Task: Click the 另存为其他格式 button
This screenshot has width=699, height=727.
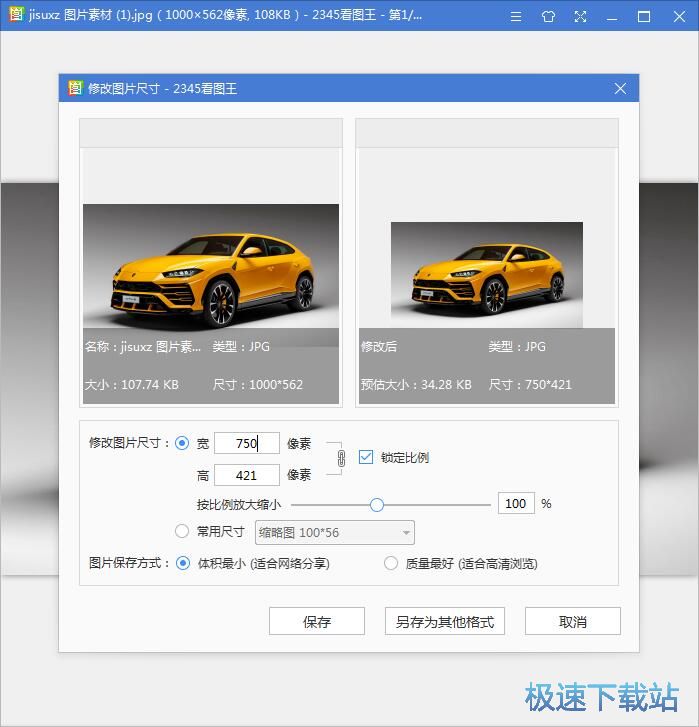Action: [445, 621]
